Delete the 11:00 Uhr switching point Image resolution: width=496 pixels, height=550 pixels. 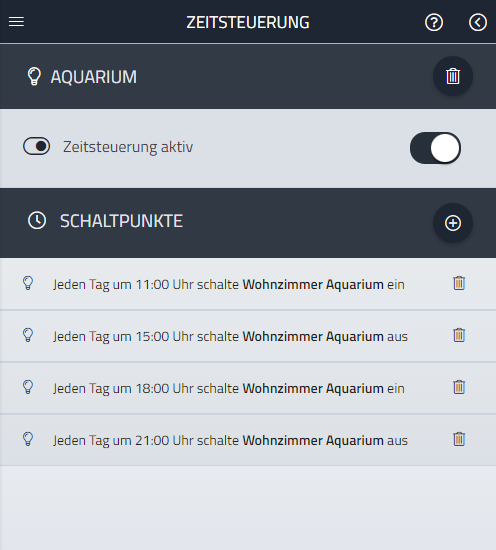(459, 283)
